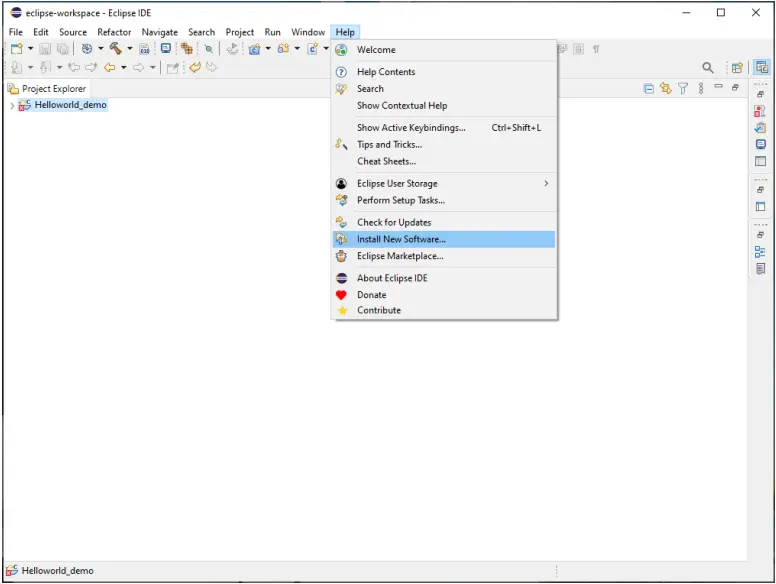Select the Project Explorer tab
Screen dimensions: 776x584
point(47,89)
